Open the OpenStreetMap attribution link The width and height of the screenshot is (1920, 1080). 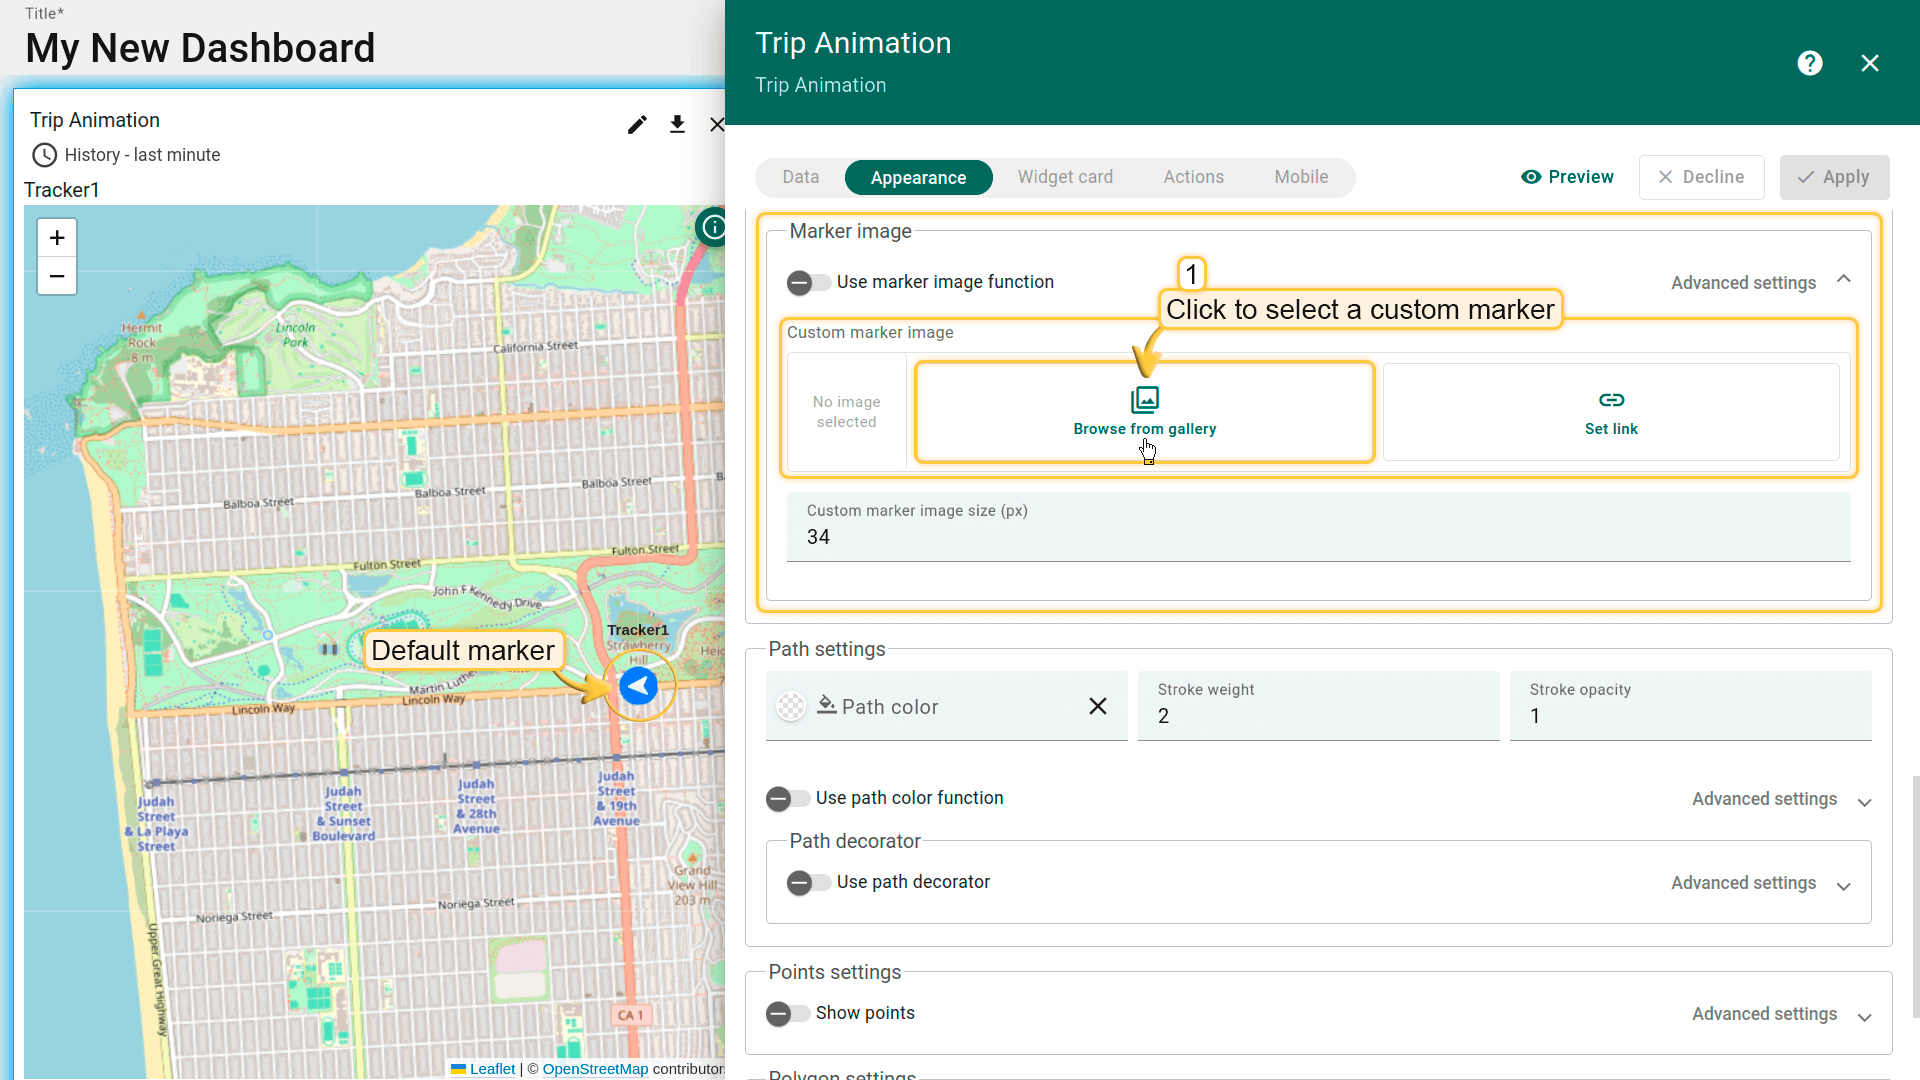[595, 1069]
